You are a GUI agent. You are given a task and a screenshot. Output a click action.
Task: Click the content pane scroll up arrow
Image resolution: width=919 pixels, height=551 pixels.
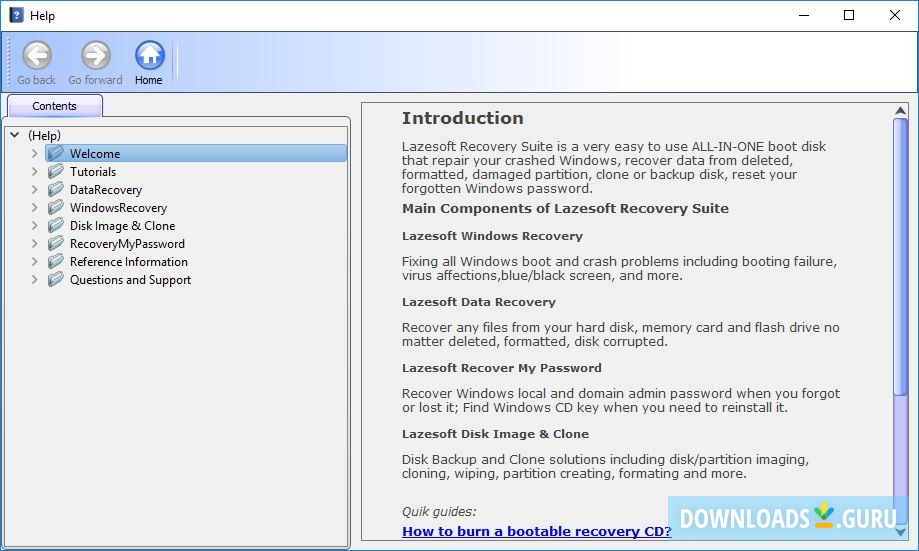[901, 111]
